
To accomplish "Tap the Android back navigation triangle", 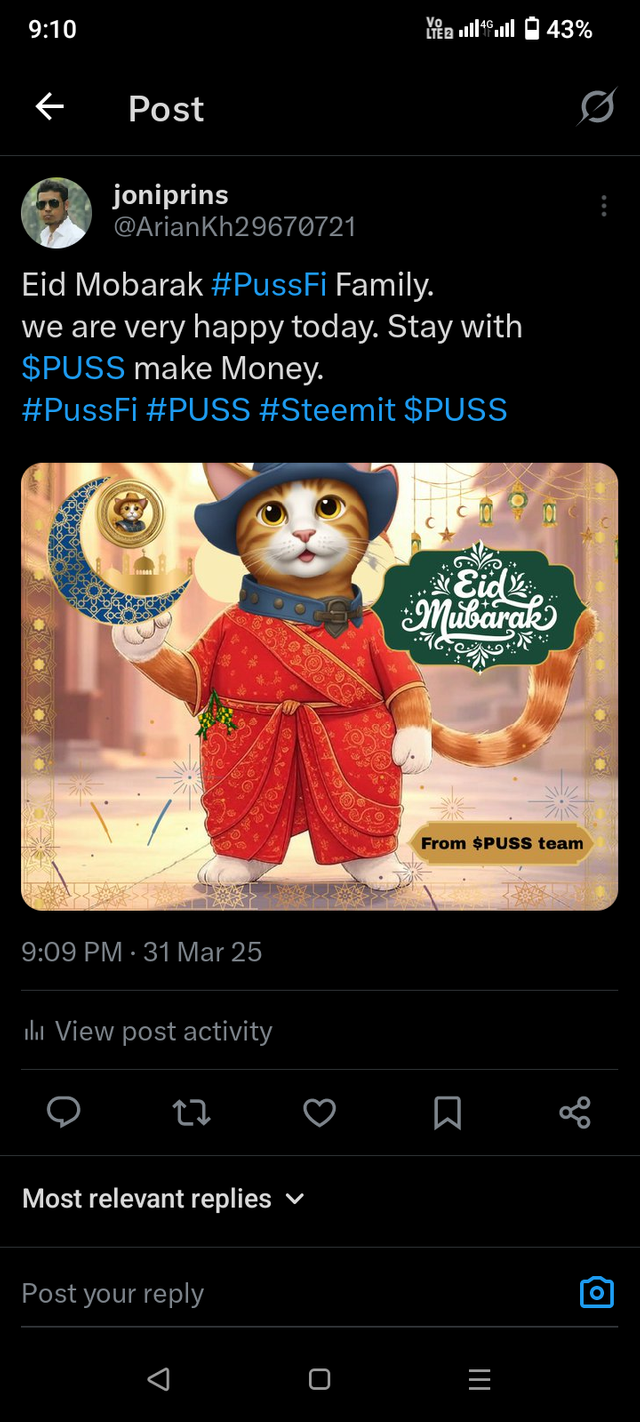I will click(x=158, y=1379).
